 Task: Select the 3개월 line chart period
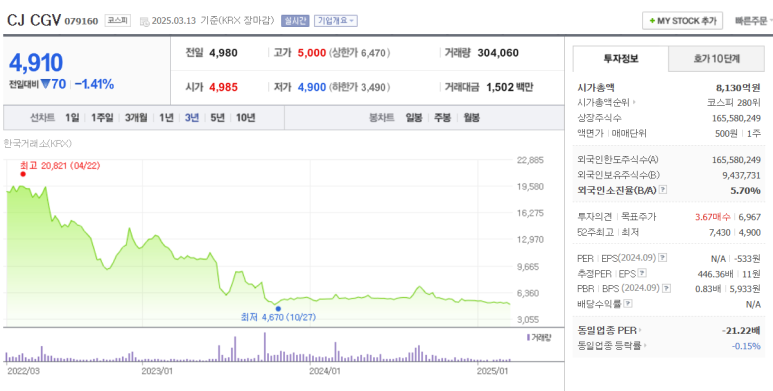(x=136, y=117)
